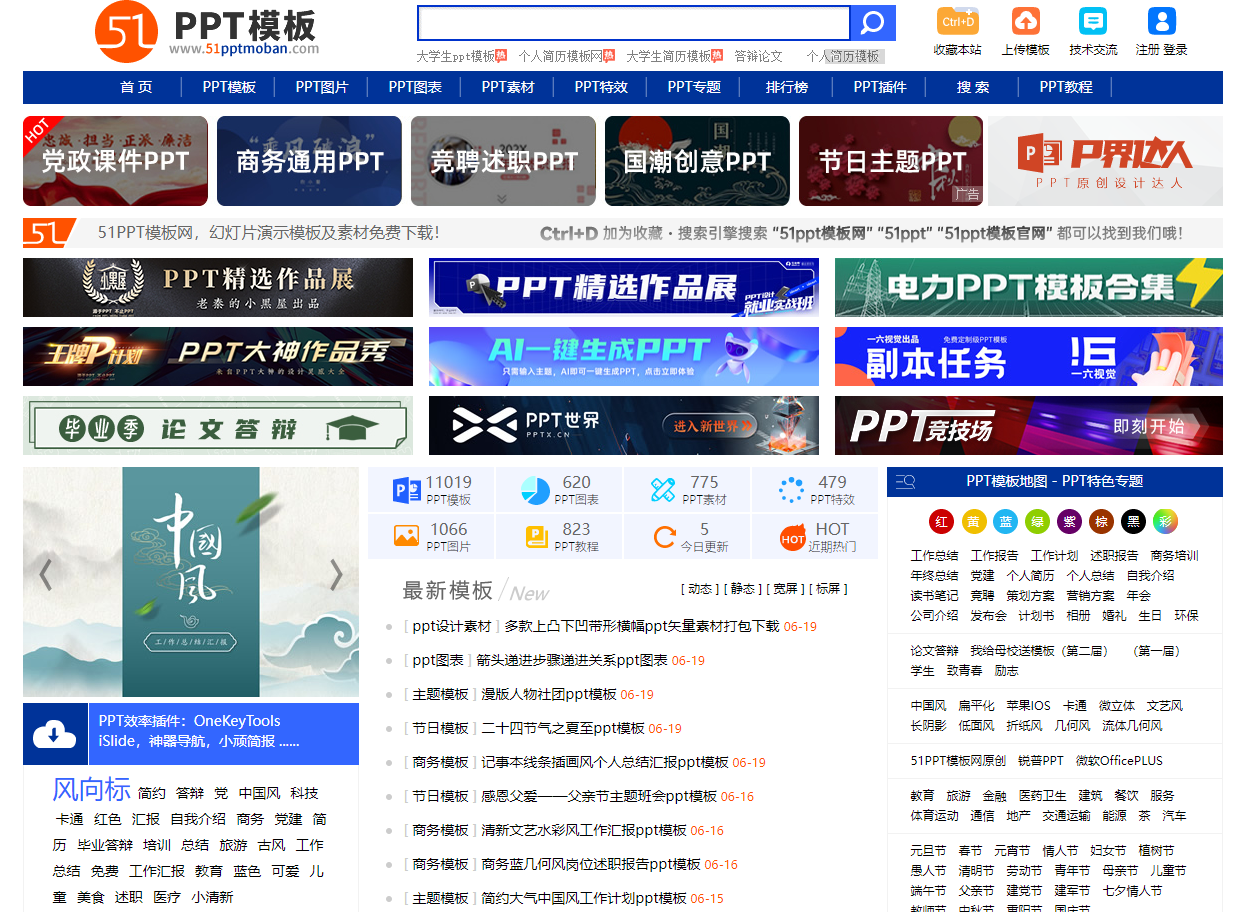
Task: Show the next carousel slide arrow
Action: 336,575
